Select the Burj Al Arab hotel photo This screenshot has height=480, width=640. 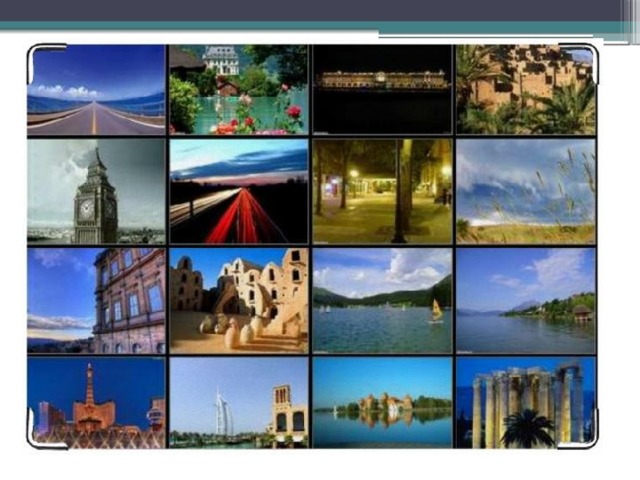[x=239, y=403]
